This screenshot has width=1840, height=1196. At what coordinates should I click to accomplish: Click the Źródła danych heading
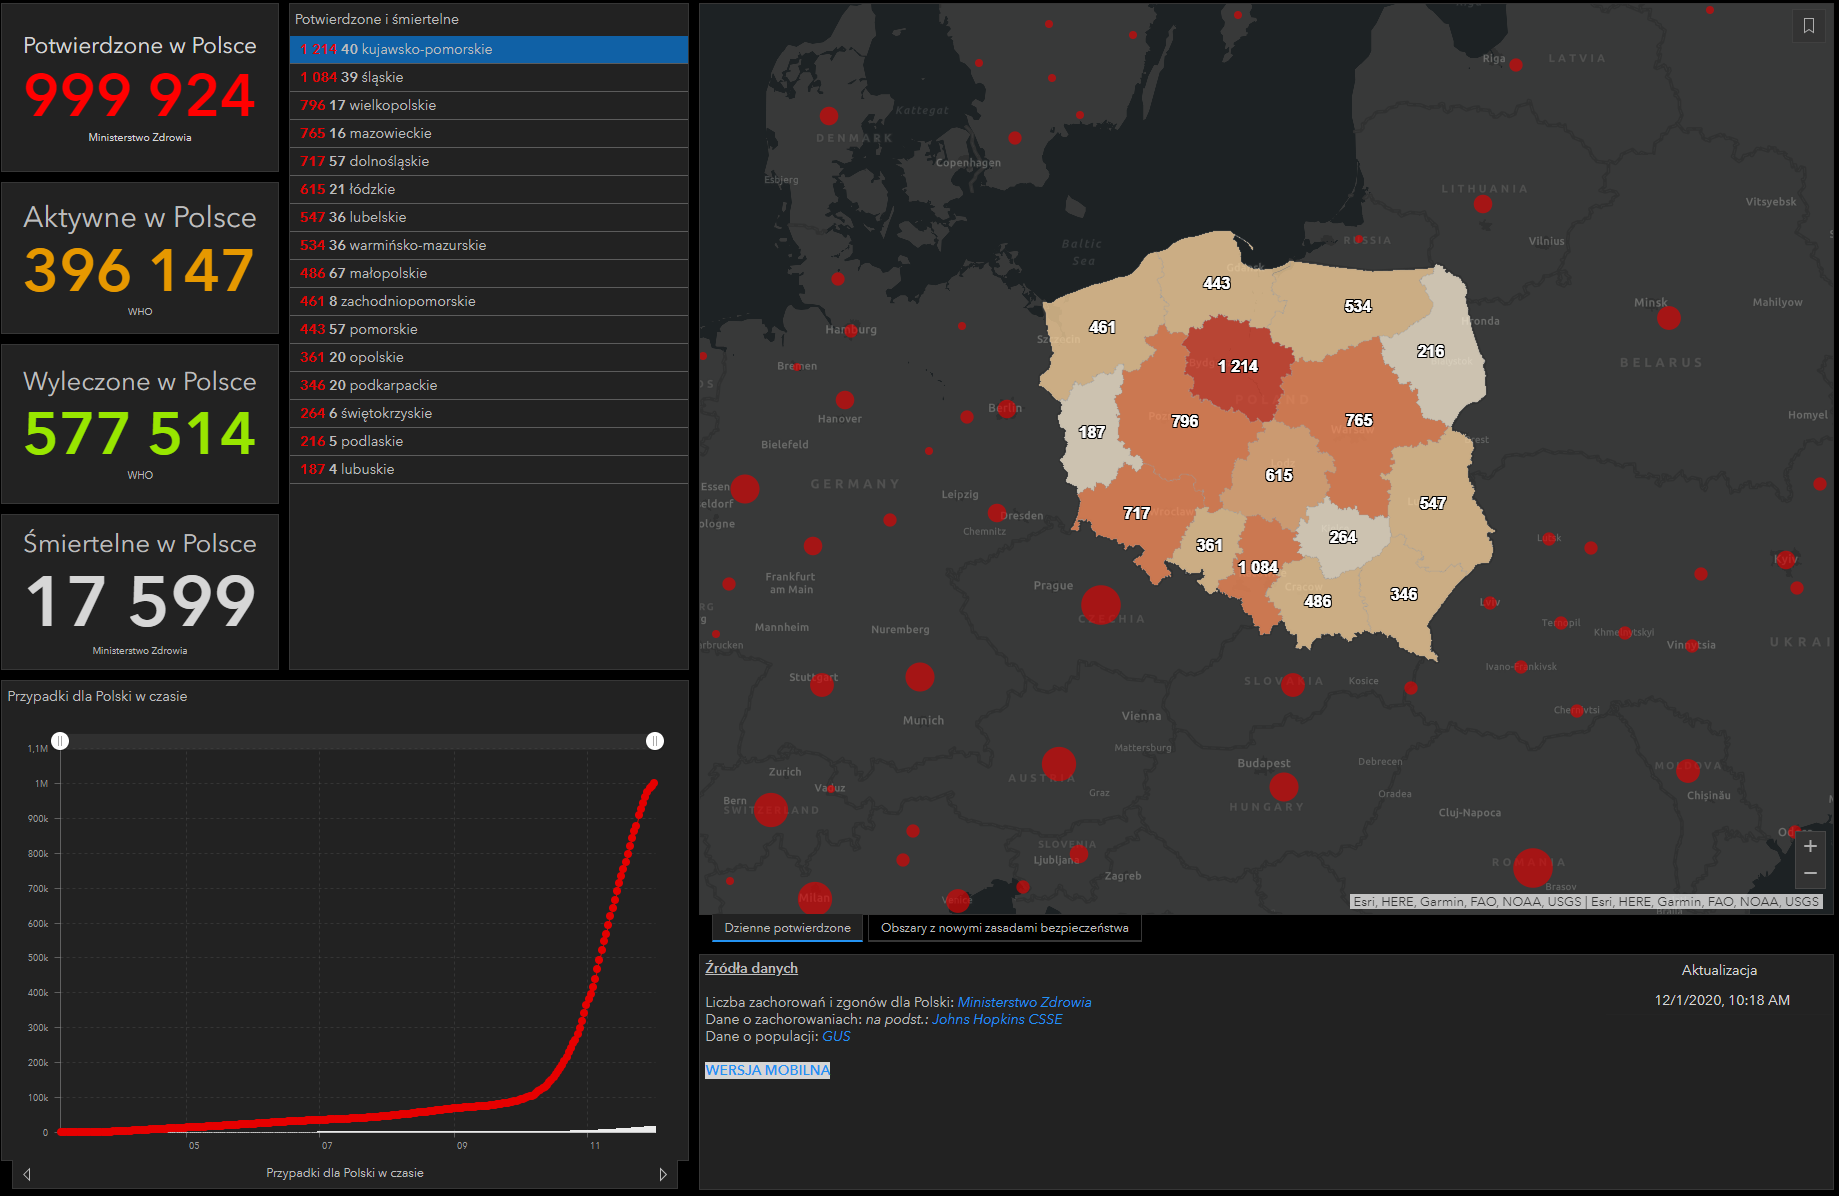pyautogui.click(x=751, y=968)
